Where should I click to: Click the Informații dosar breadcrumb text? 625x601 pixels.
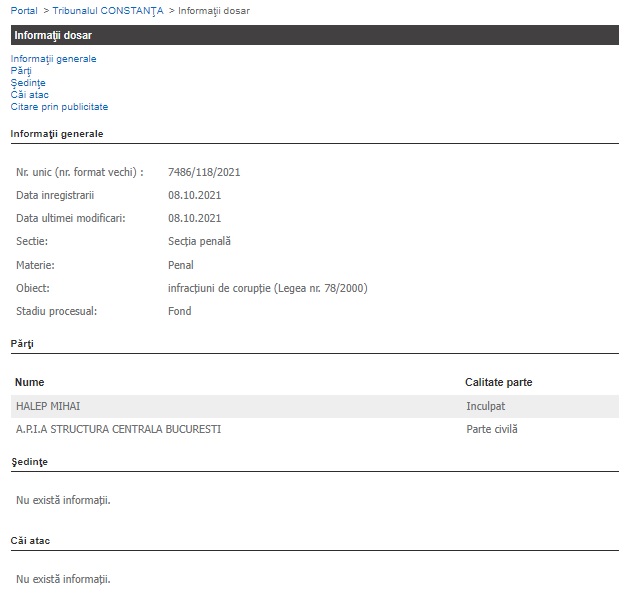(x=214, y=11)
